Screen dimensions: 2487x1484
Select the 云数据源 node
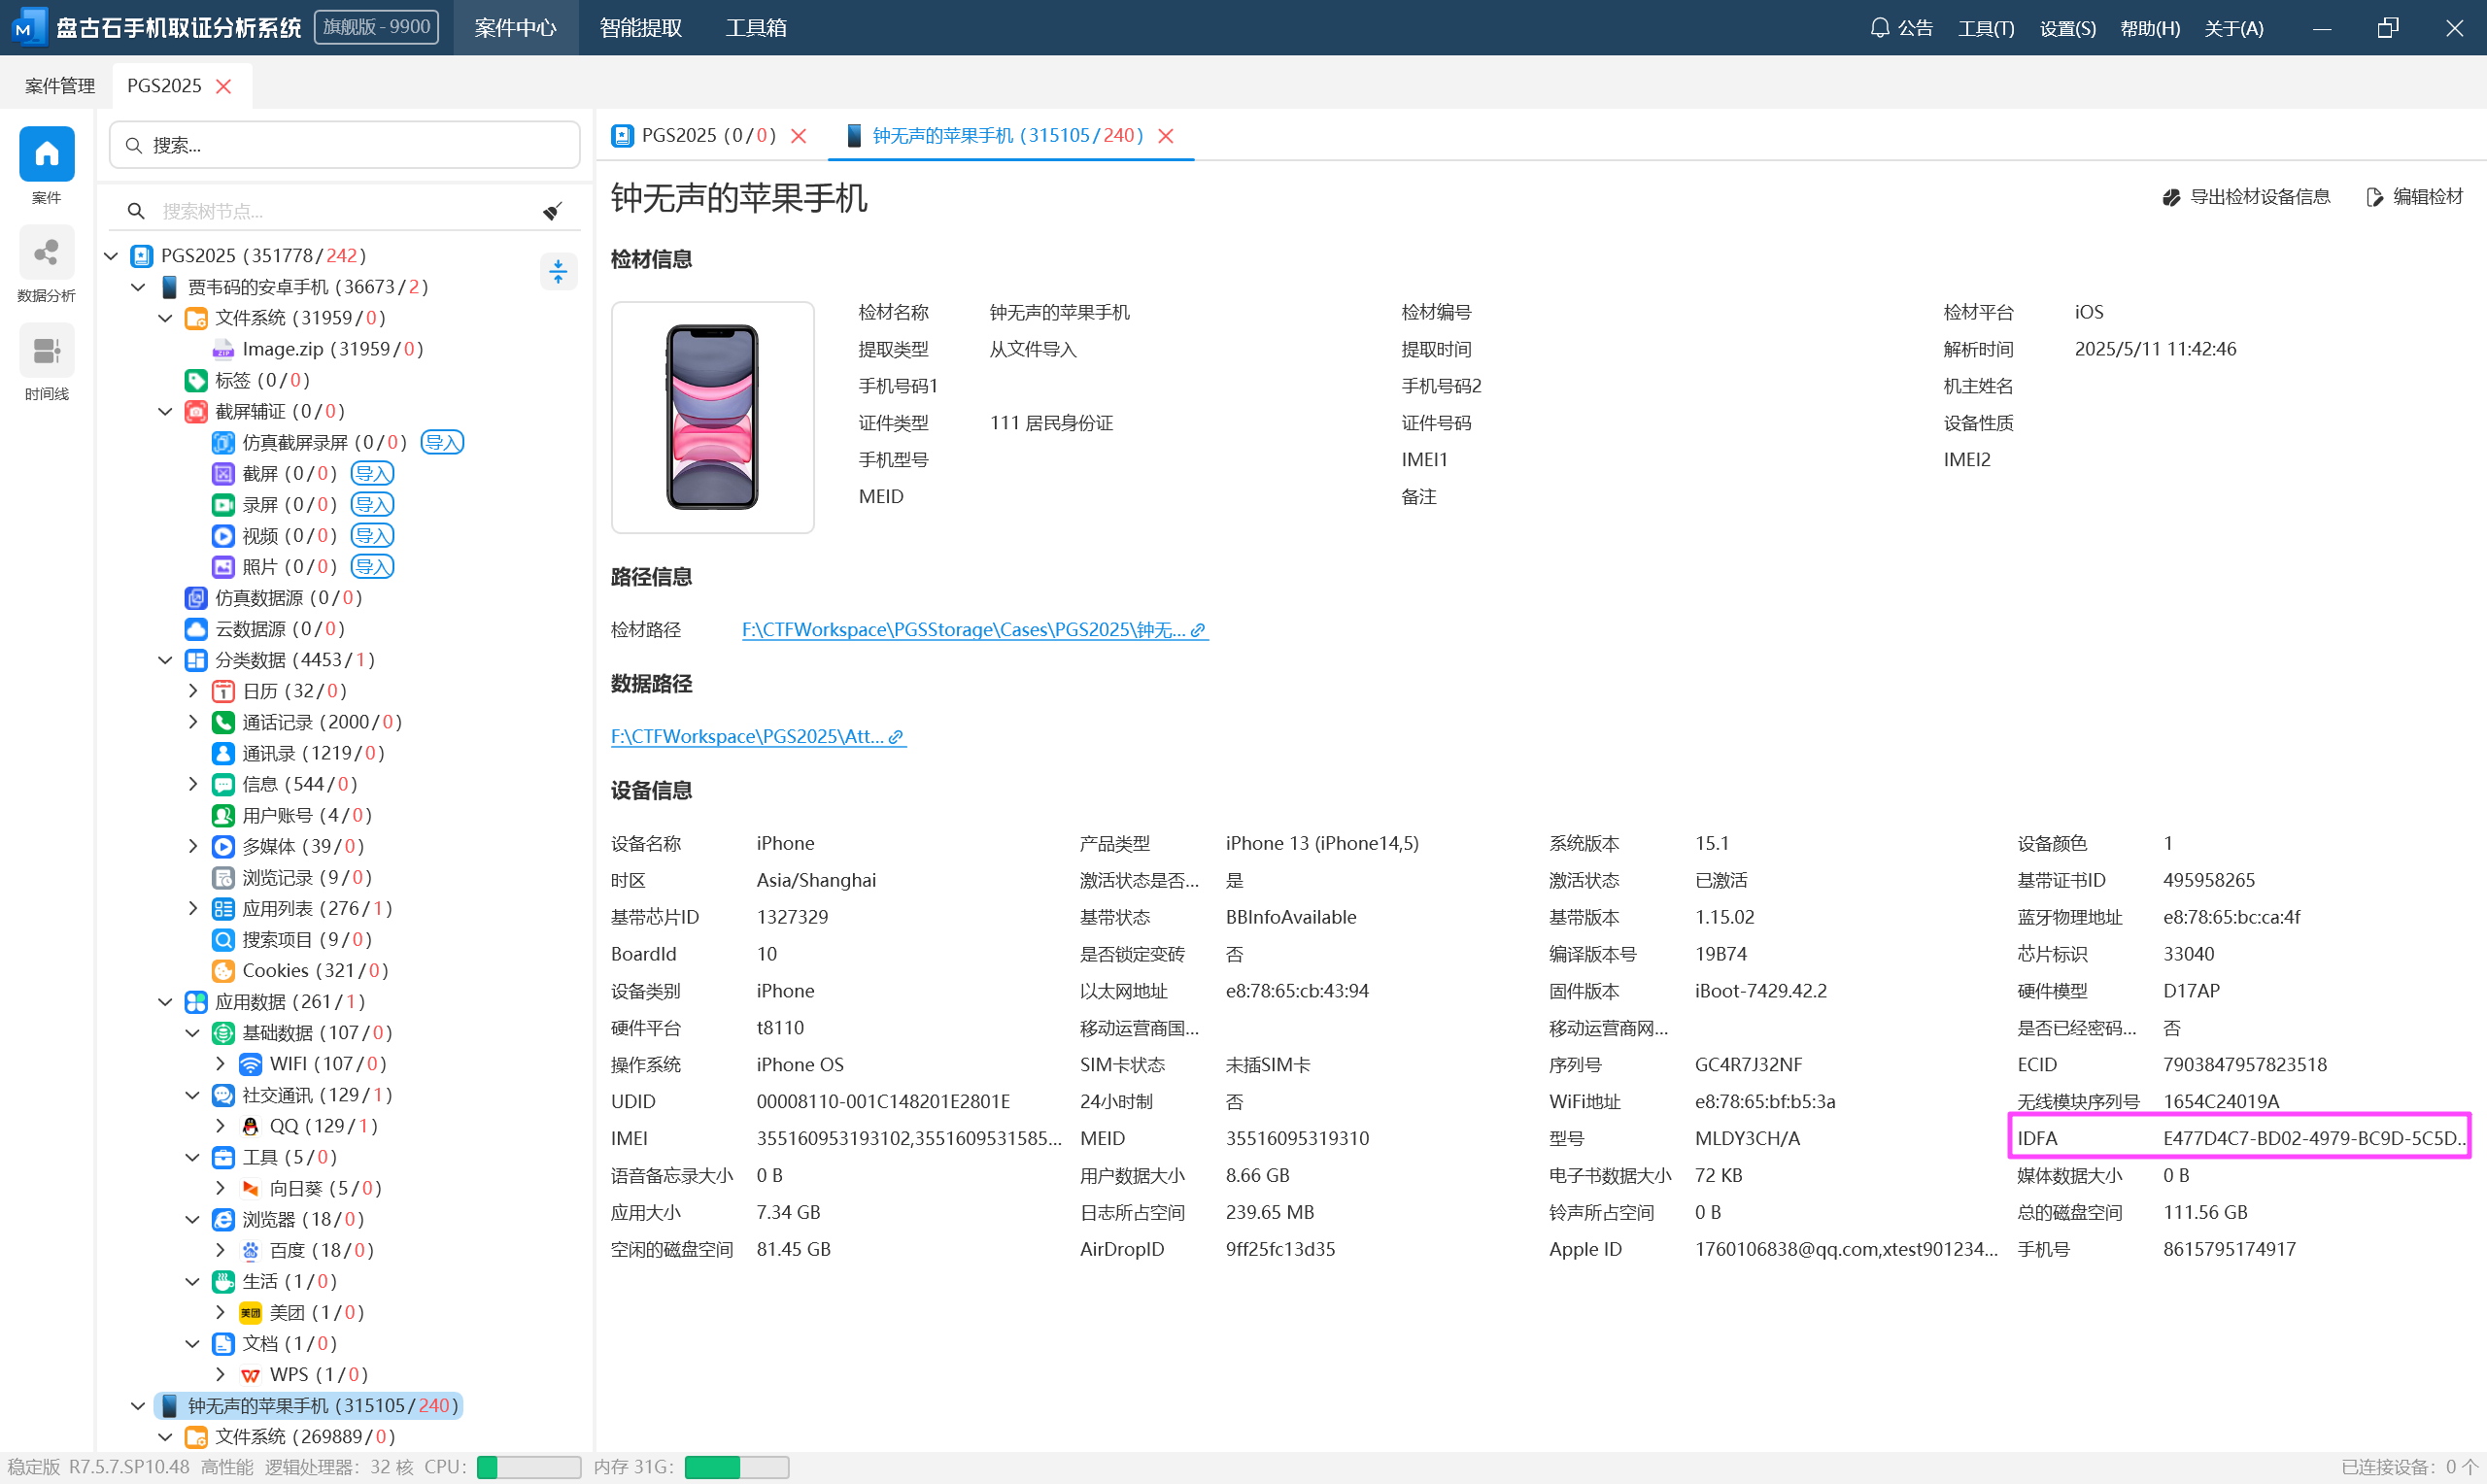pyautogui.click(x=265, y=628)
